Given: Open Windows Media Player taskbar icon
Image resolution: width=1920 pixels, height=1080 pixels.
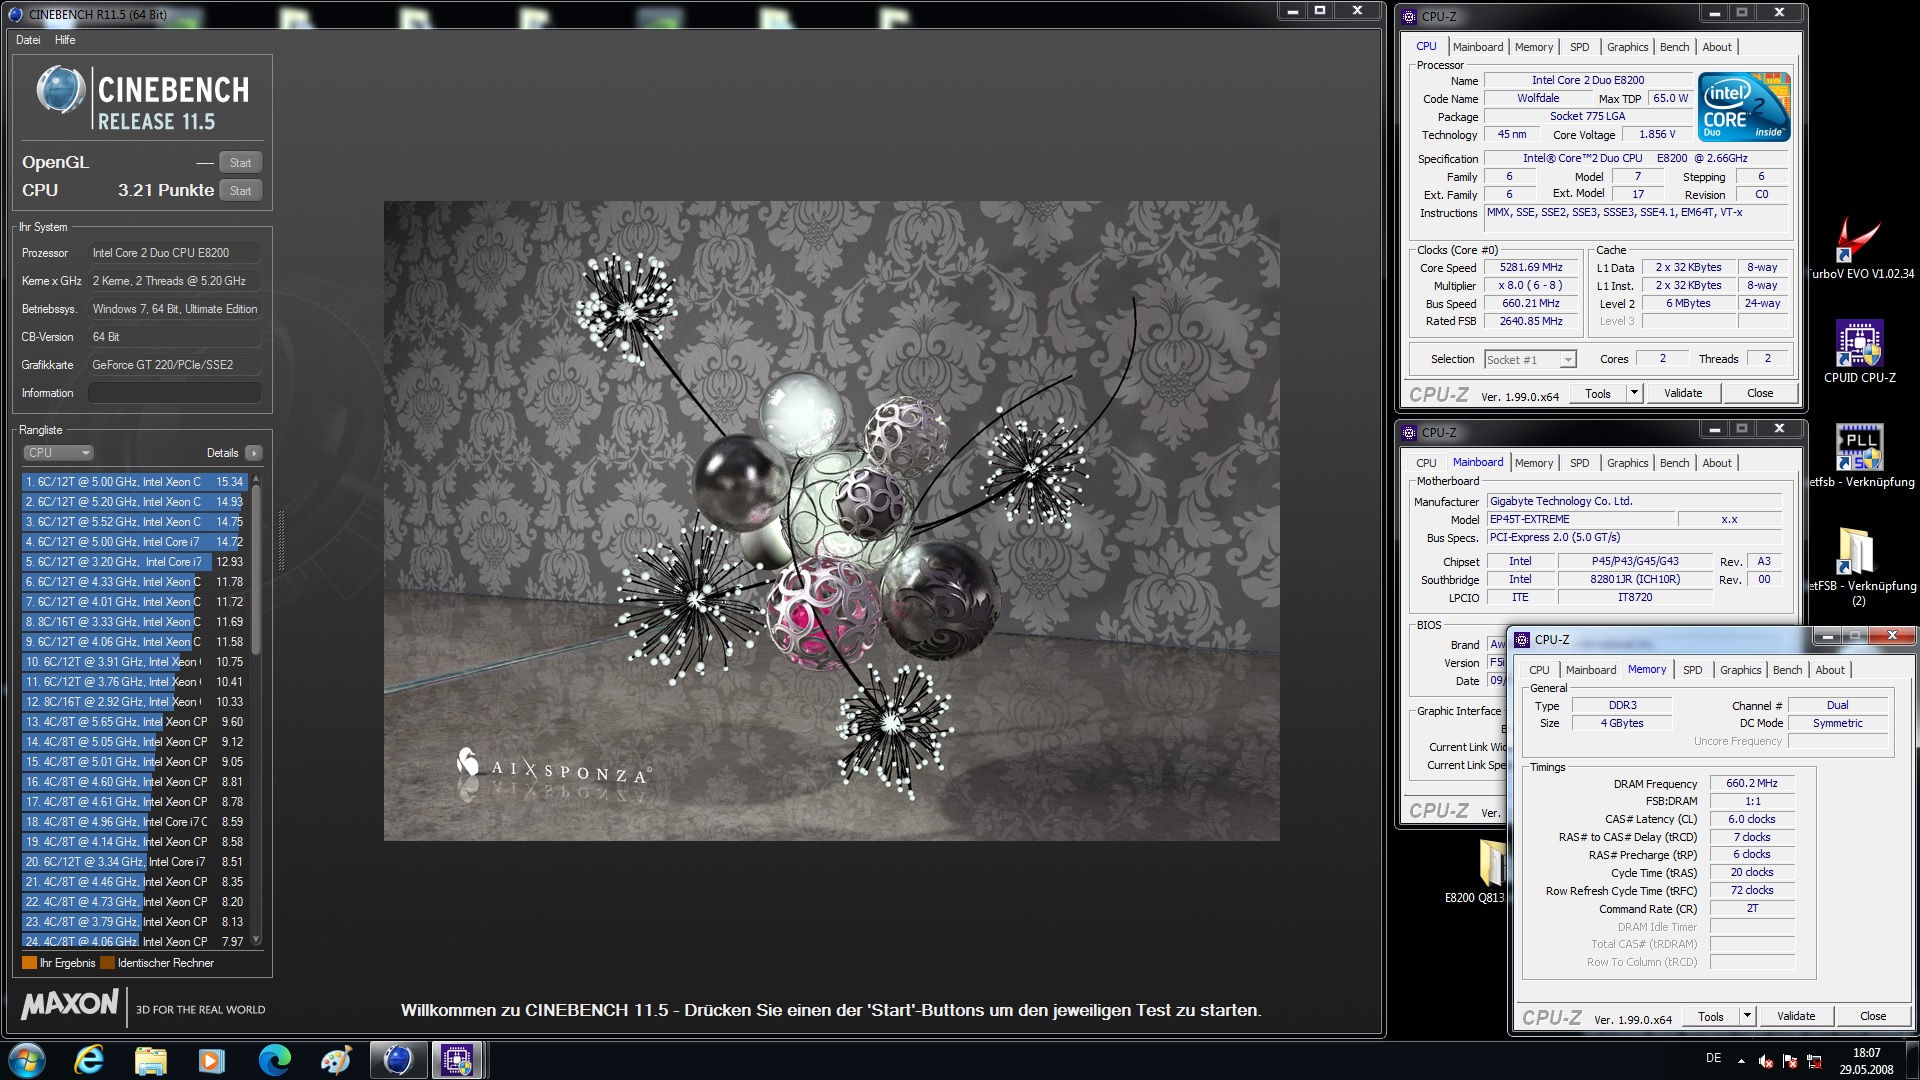Looking at the screenshot, I should [x=212, y=1060].
